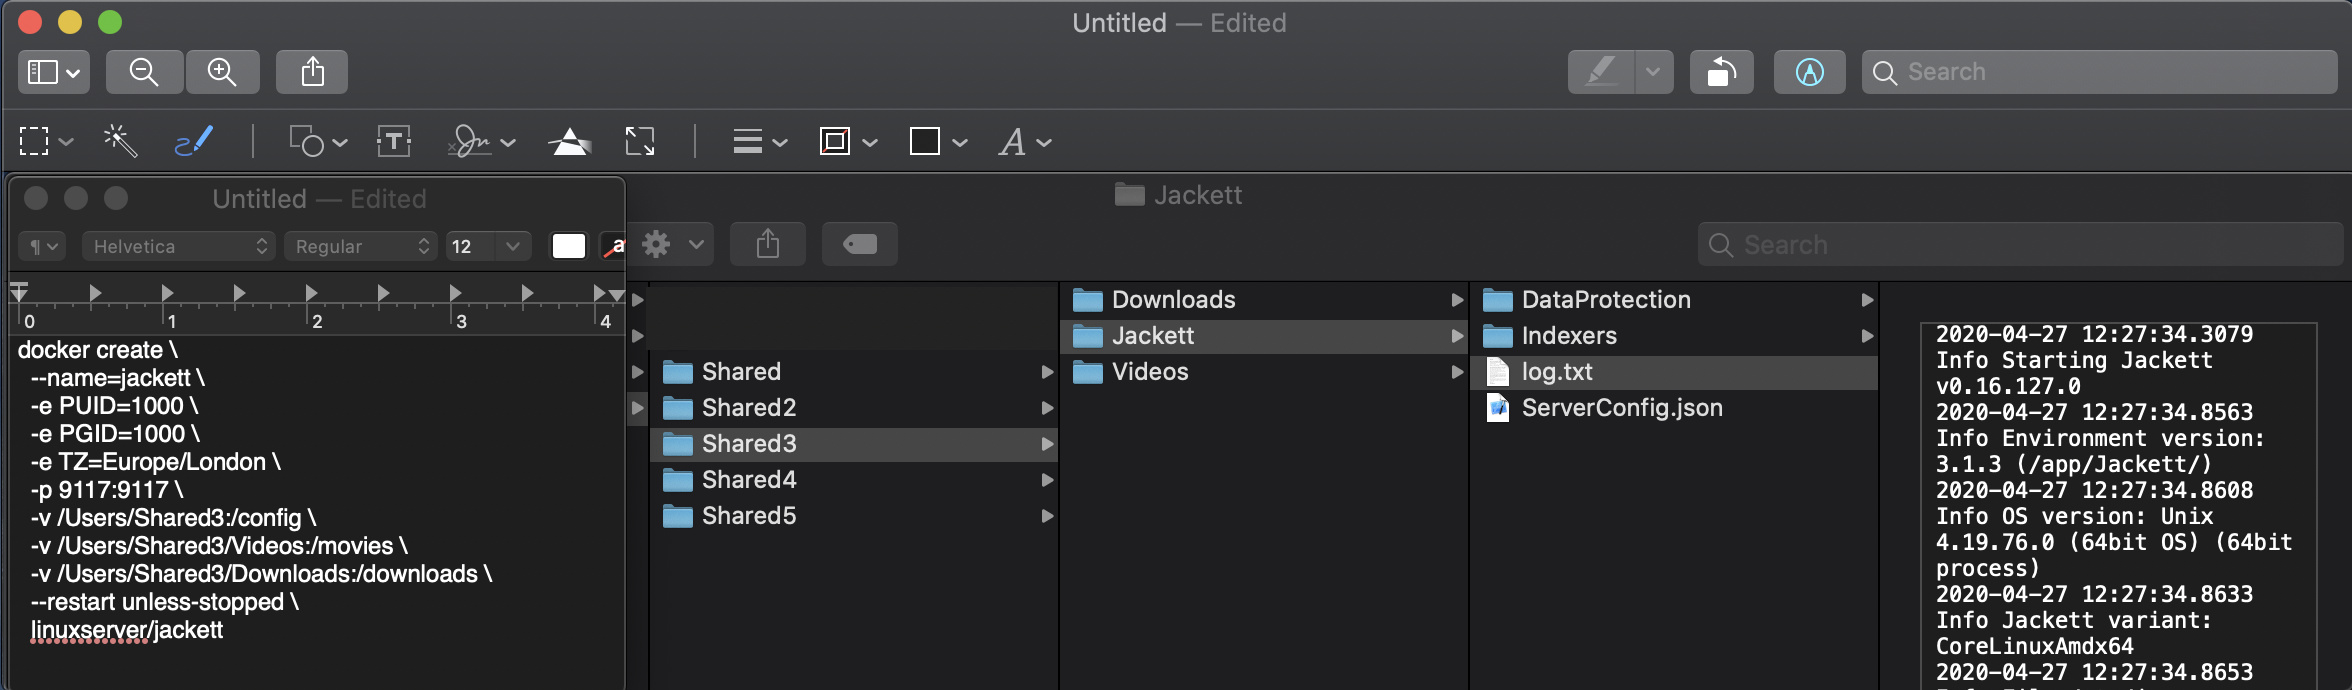
Task: Insert a text box with Text tool
Action: tap(394, 142)
